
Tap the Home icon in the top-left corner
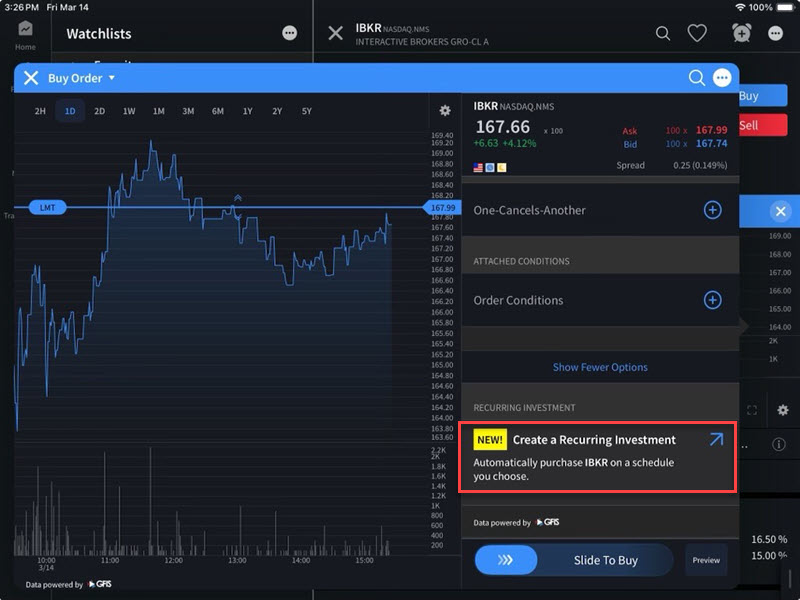click(23, 30)
